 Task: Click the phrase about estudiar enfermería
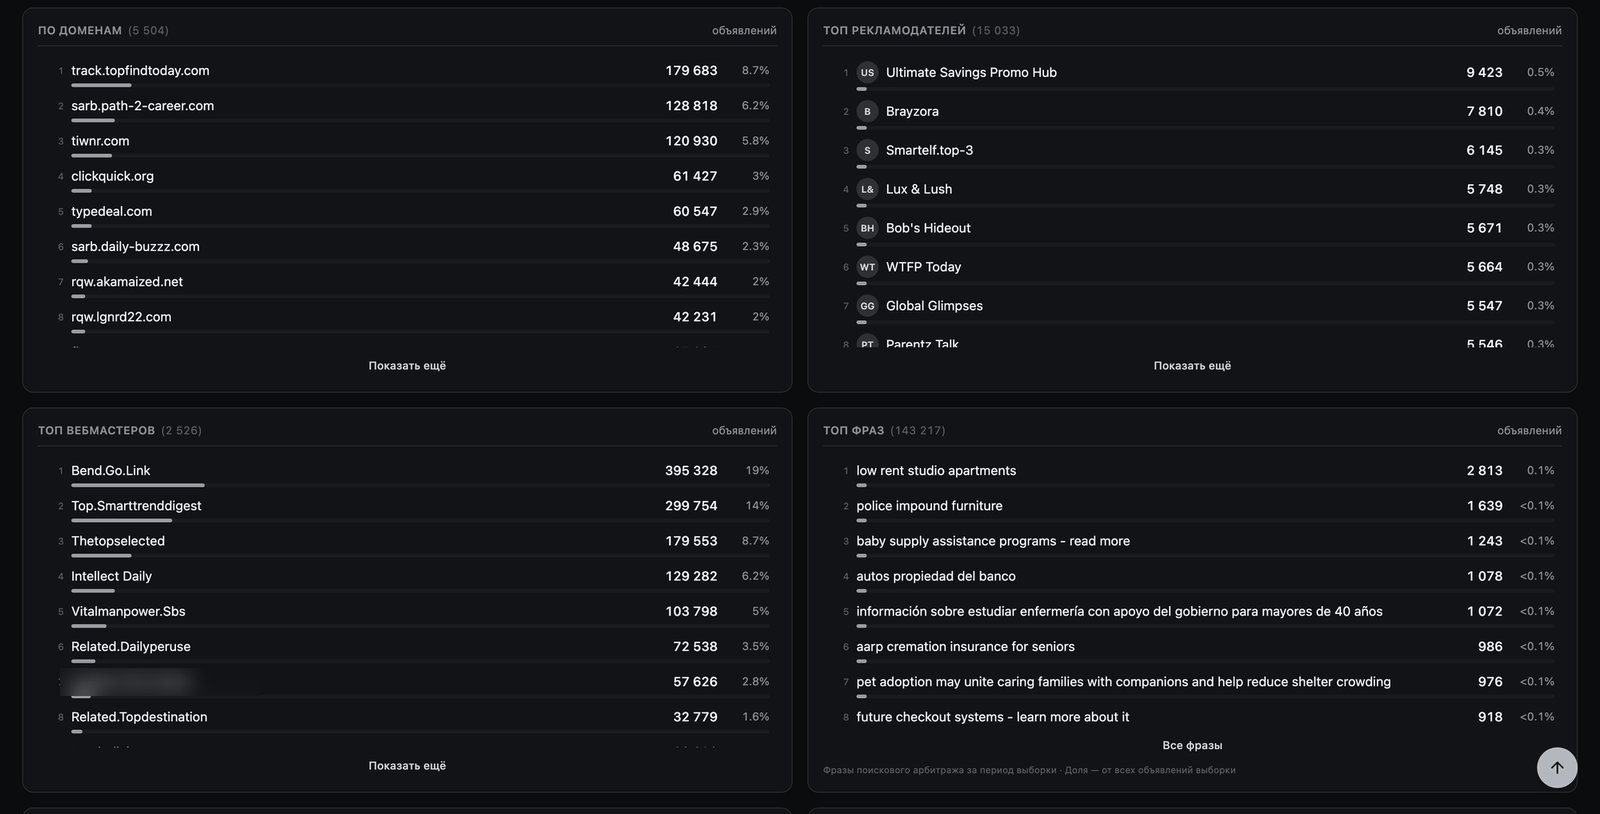[x=1119, y=611]
